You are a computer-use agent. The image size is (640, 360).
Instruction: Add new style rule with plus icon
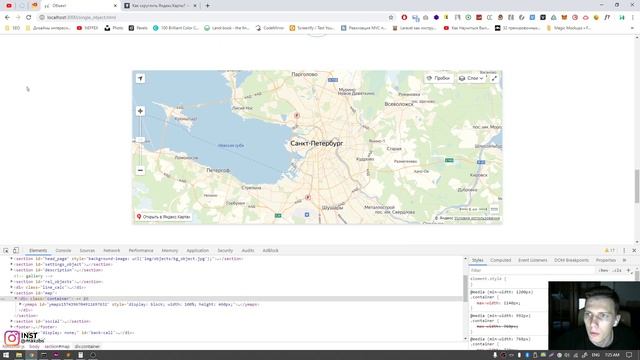[629, 270]
